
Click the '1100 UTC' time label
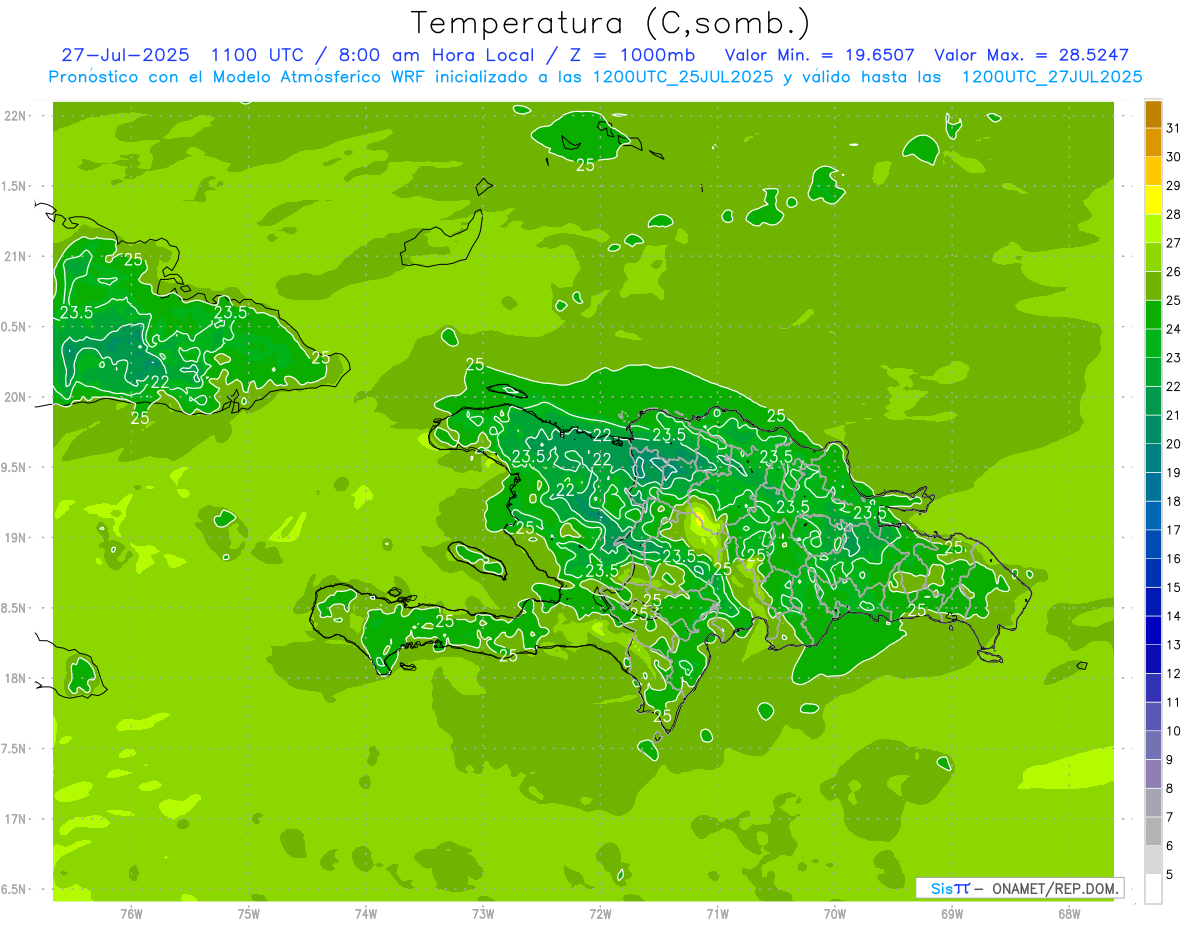[257, 55]
